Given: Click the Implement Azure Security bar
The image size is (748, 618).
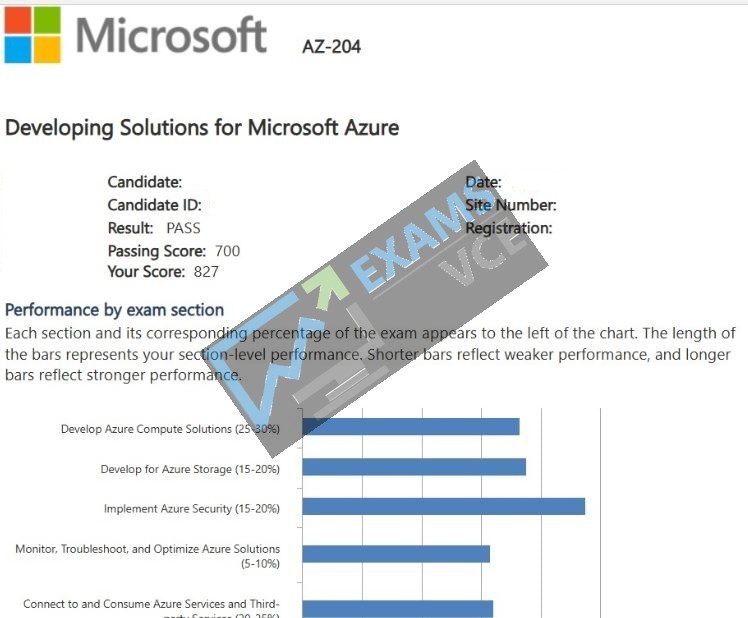Looking at the screenshot, I should pyautogui.click(x=444, y=506).
